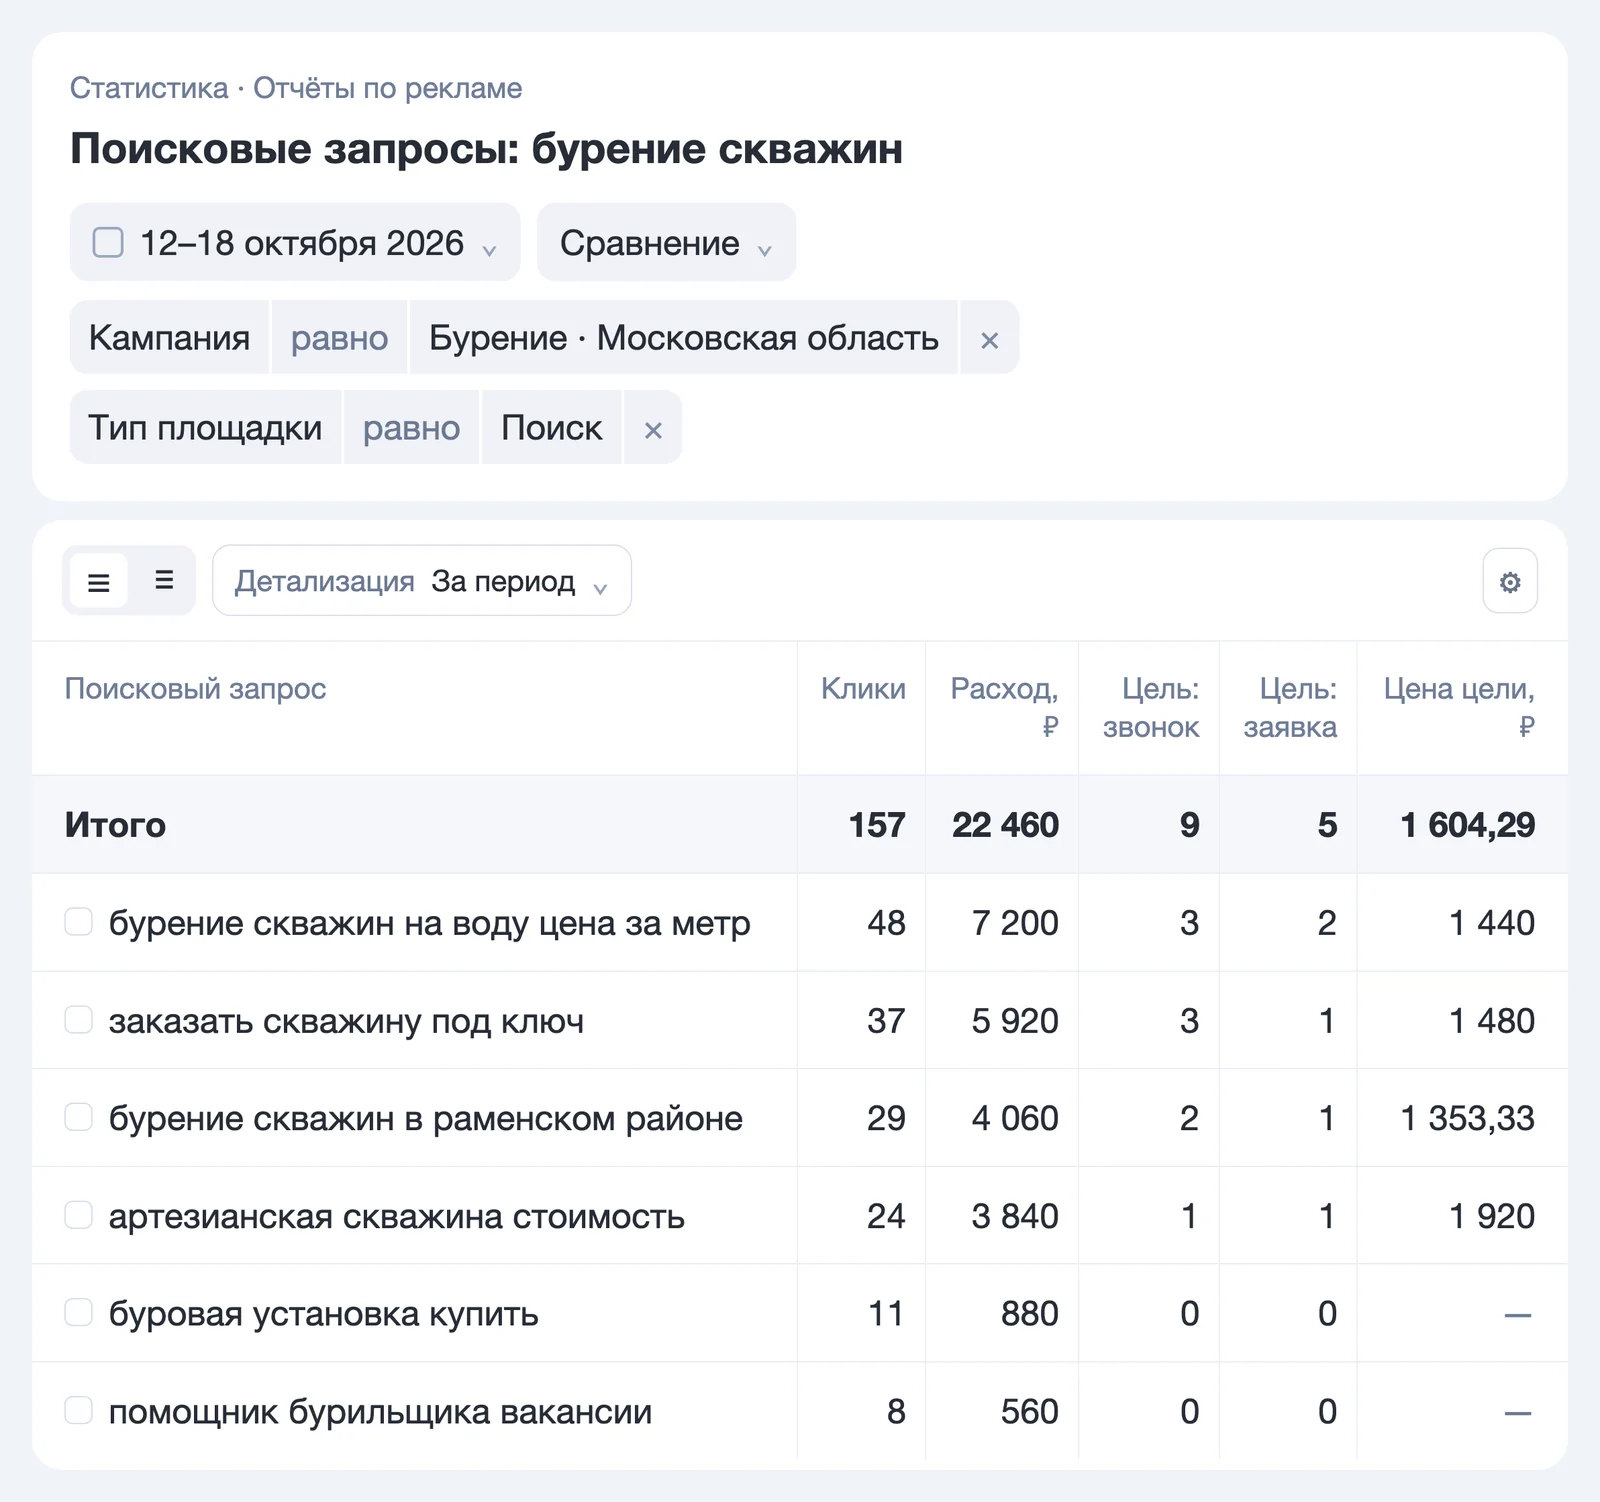This screenshot has width=1600, height=1502.
Task: Open the date range dropdown 12–18 октября 2026
Action: coord(295,243)
